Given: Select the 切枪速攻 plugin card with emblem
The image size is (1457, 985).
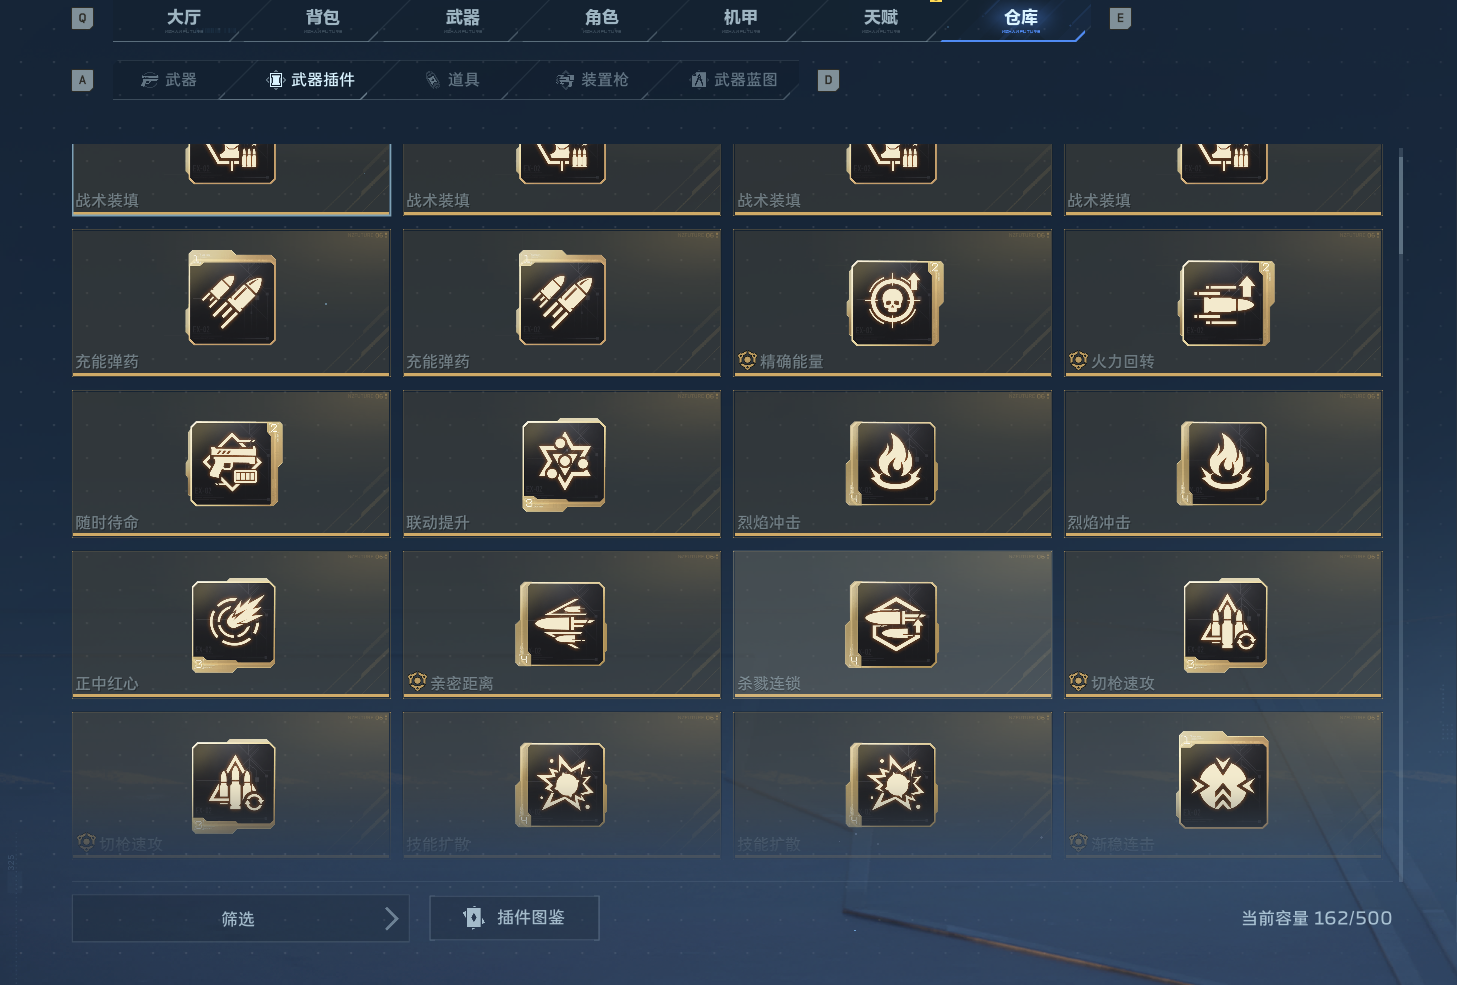Looking at the screenshot, I should 1223,624.
